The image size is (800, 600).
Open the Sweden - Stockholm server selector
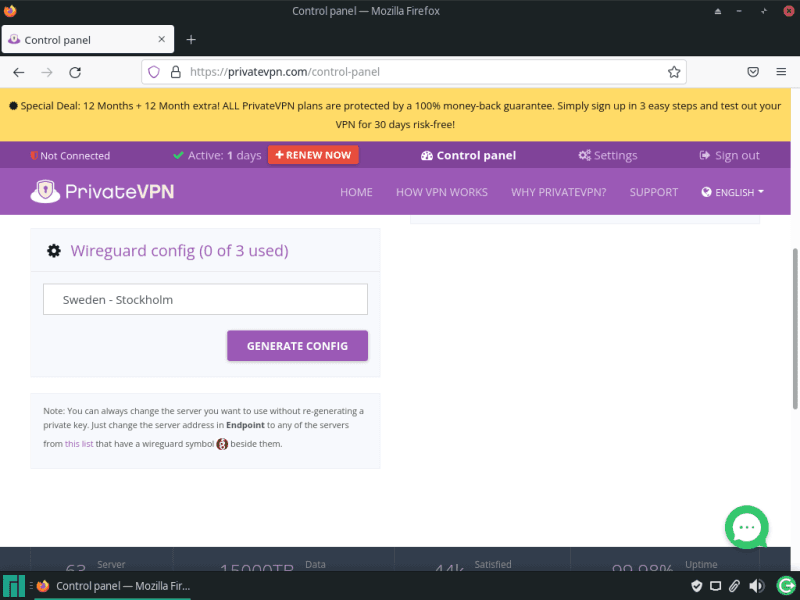tap(205, 299)
